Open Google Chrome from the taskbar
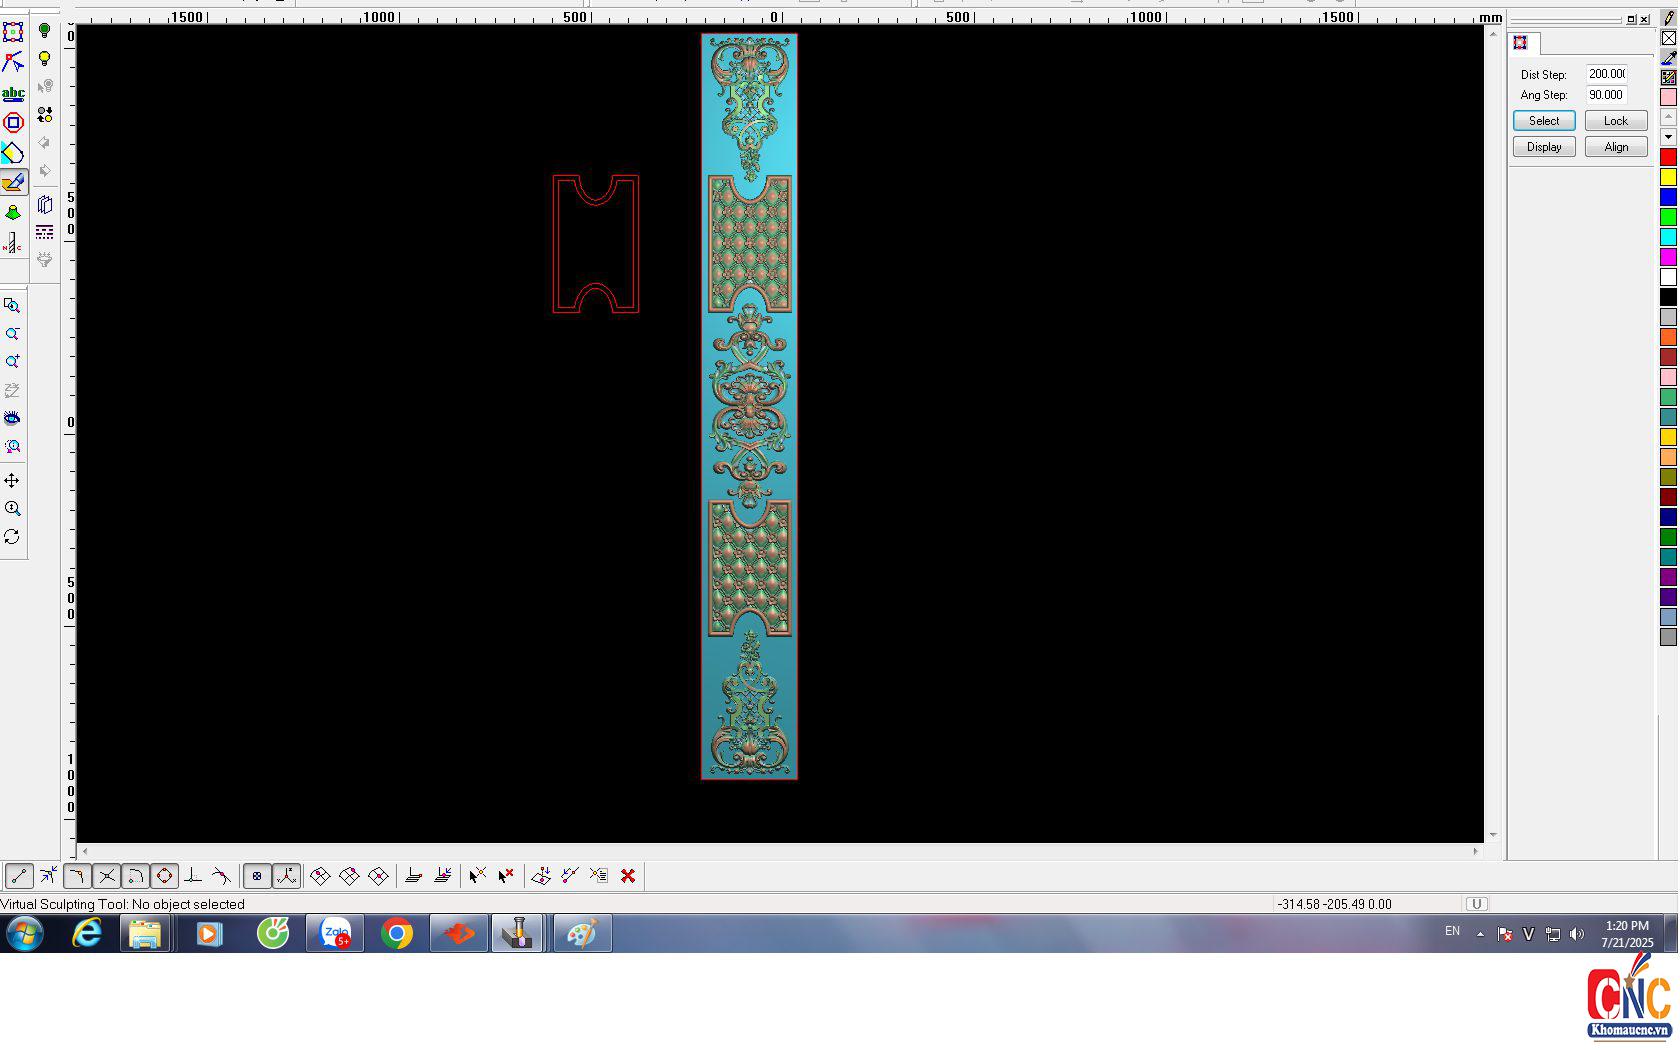1680x1050 pixels. (x=397, y=934)
